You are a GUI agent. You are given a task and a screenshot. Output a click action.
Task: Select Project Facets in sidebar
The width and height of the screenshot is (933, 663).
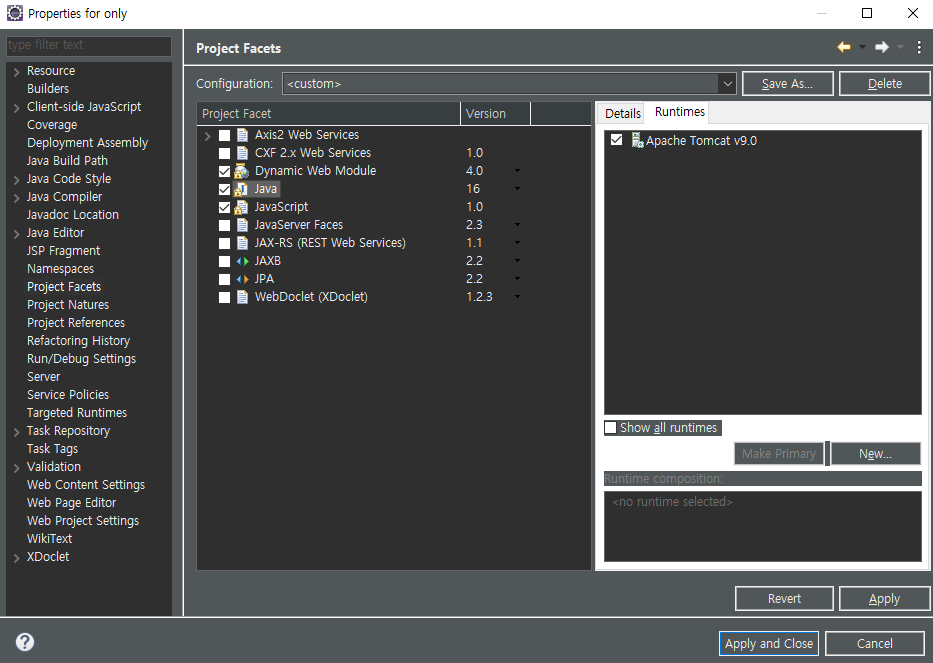click(64, 287)
